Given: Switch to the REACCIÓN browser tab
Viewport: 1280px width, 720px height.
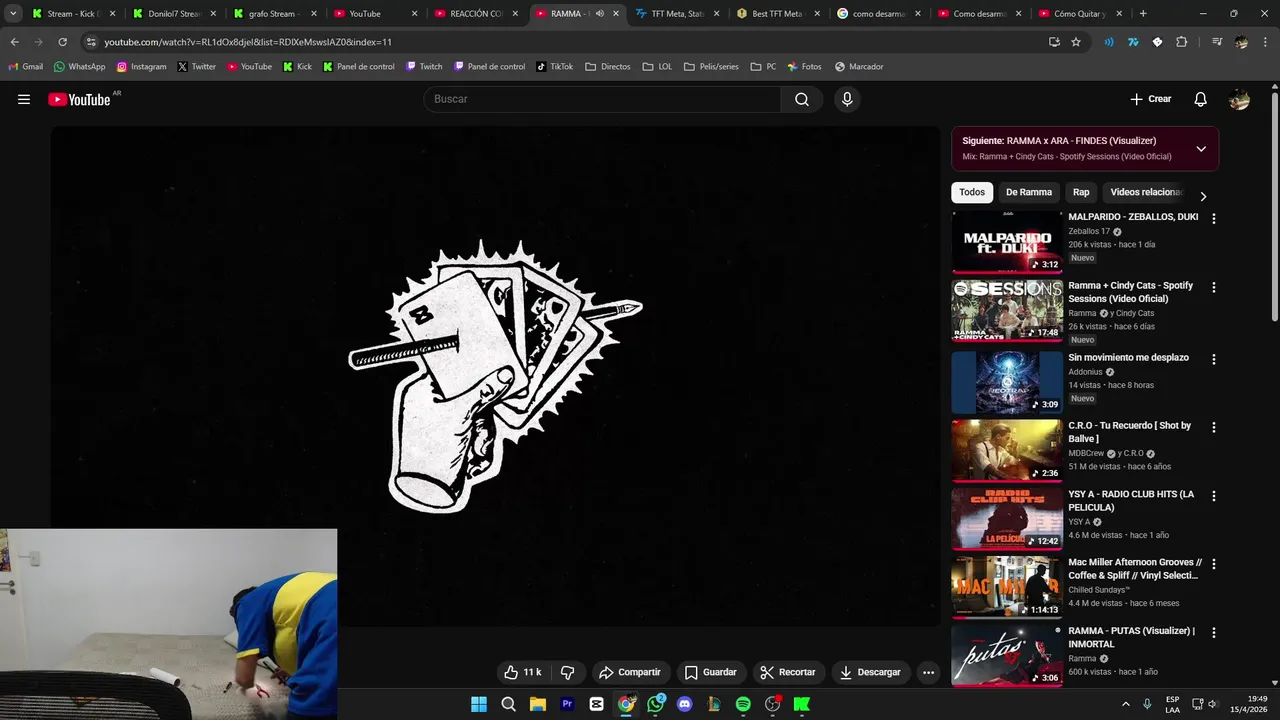Looking at the screenshot, I should [x=476, y=14].
